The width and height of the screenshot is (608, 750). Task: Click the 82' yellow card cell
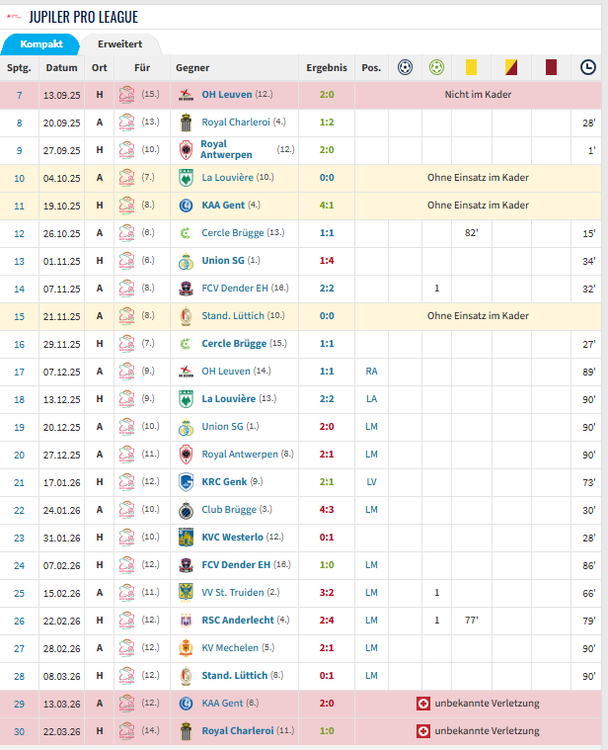click(x=471, y=233)
